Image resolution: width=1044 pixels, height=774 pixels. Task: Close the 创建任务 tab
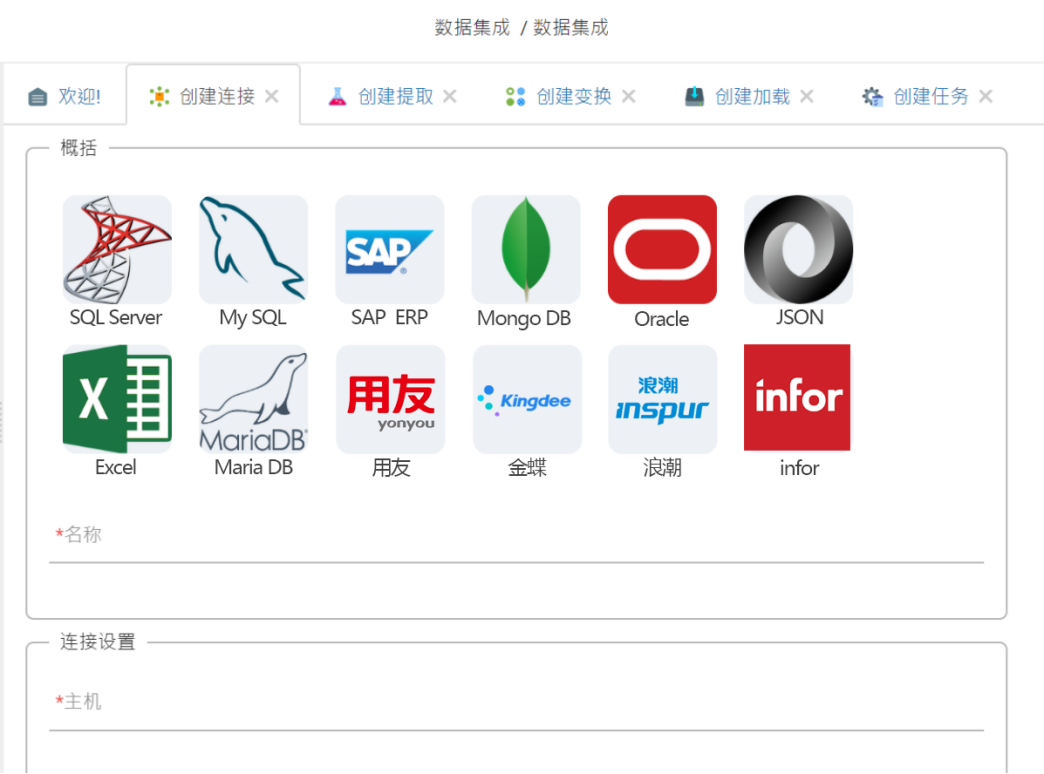[986, 97]
